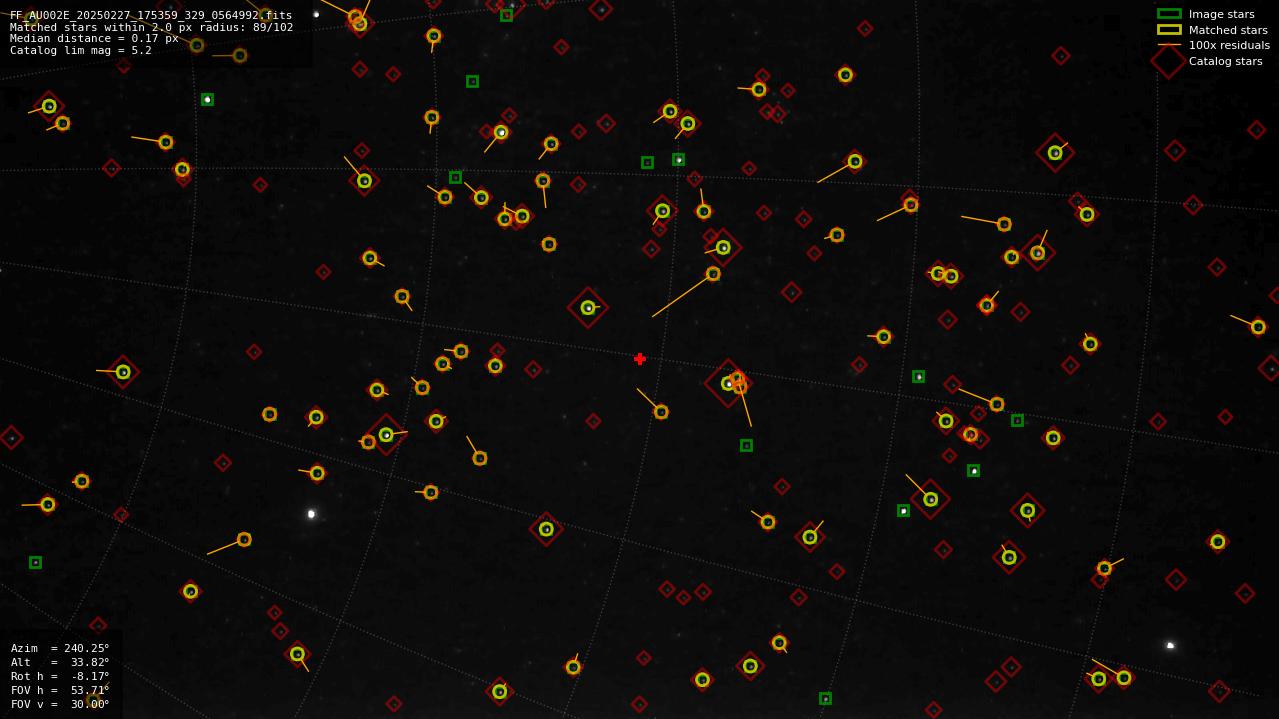Click the 'FOV v = 30.00°' readout

click(60, 704)
